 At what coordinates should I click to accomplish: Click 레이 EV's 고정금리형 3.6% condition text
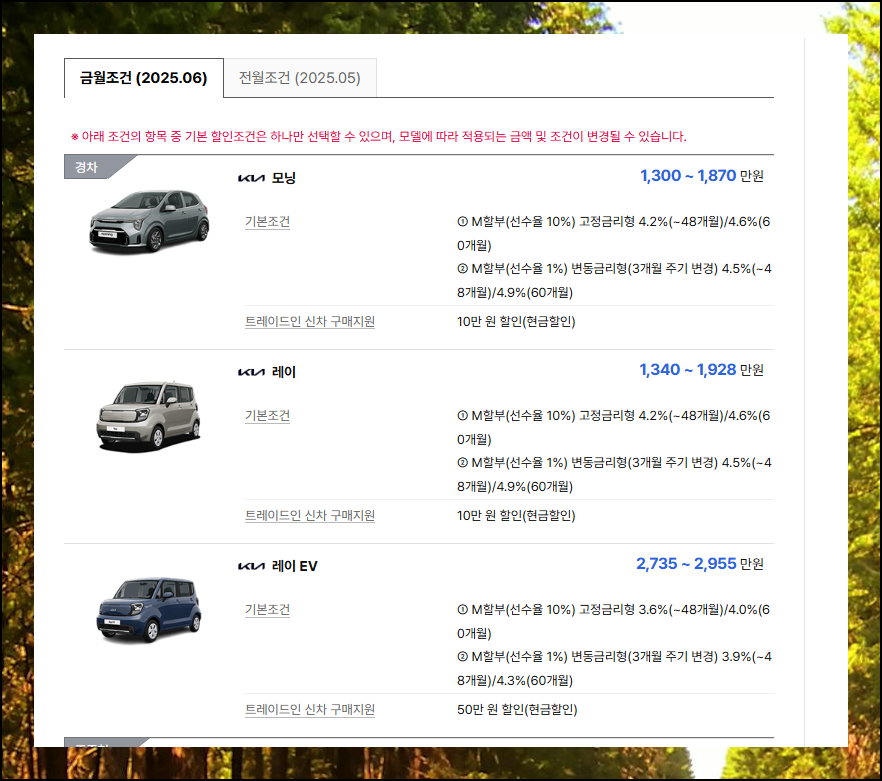(x=614, y=622)
